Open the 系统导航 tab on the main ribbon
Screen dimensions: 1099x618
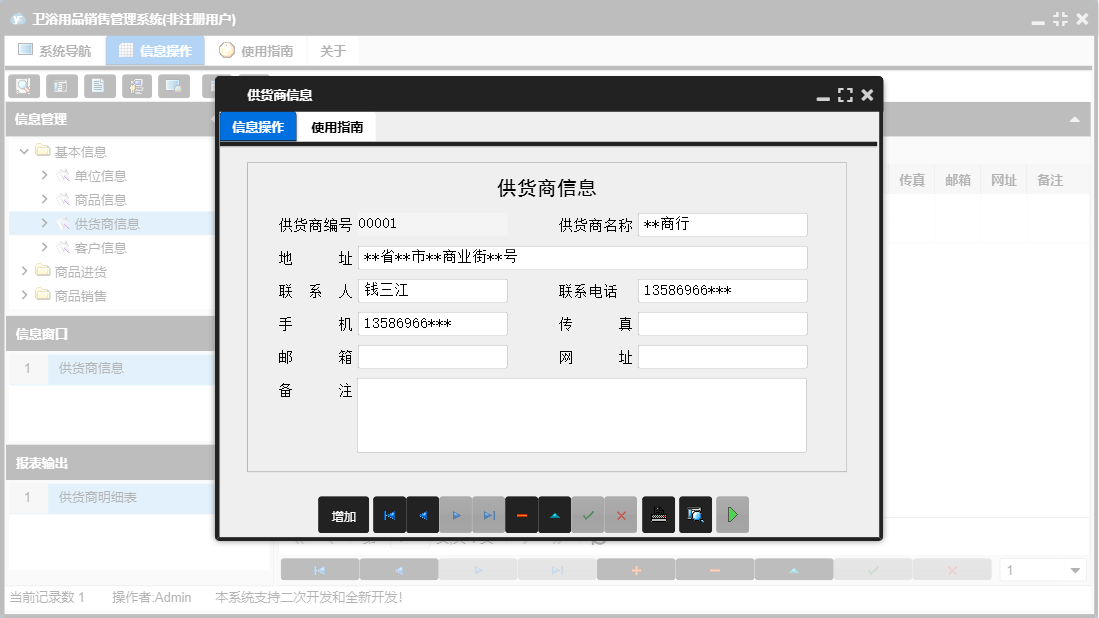click(x=55, y=49)
